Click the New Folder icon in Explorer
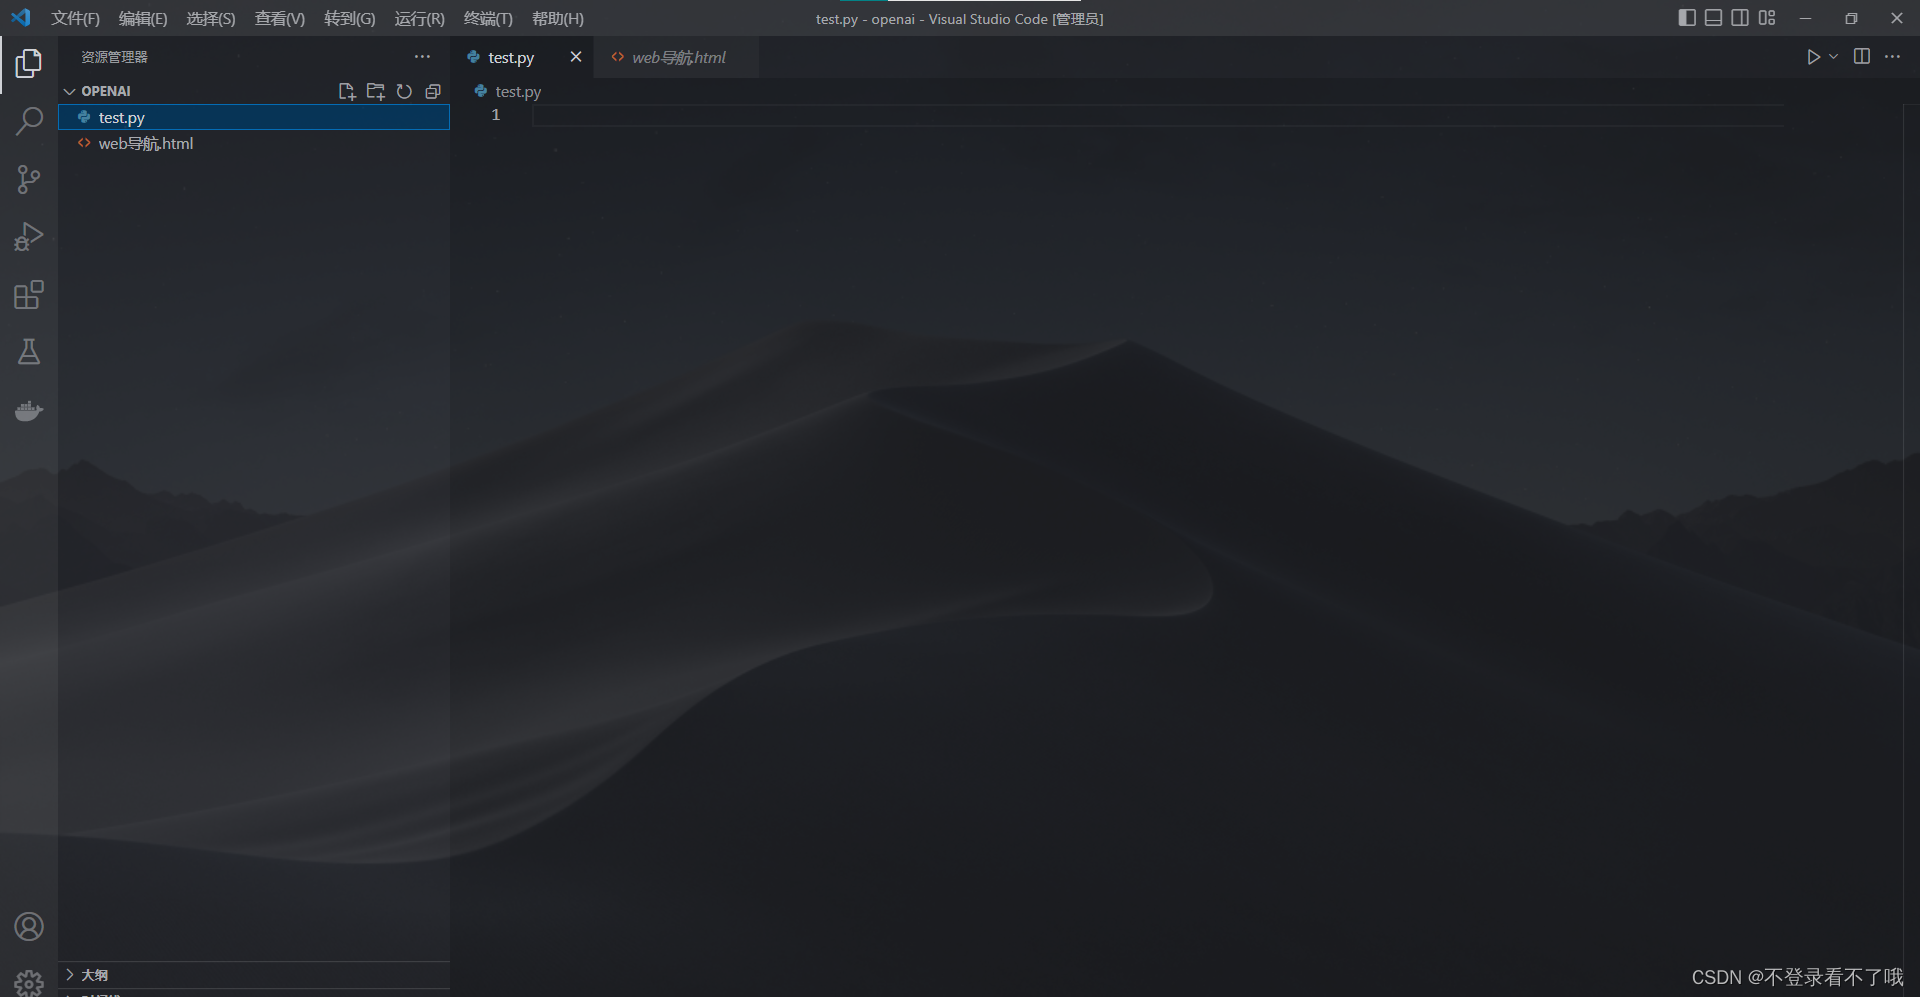Image resolution: width=1920 pixels, height=997 pixels. click(376, 91)
